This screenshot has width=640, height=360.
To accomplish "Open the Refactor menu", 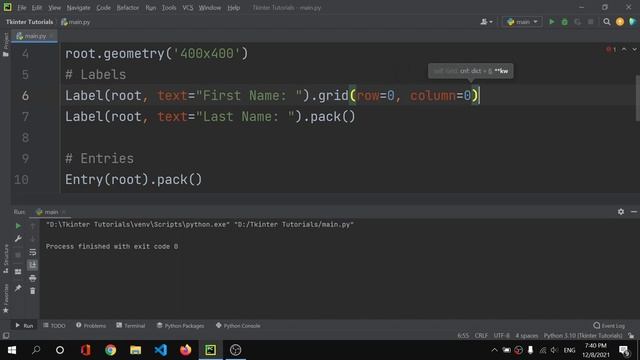I will 128,8.
